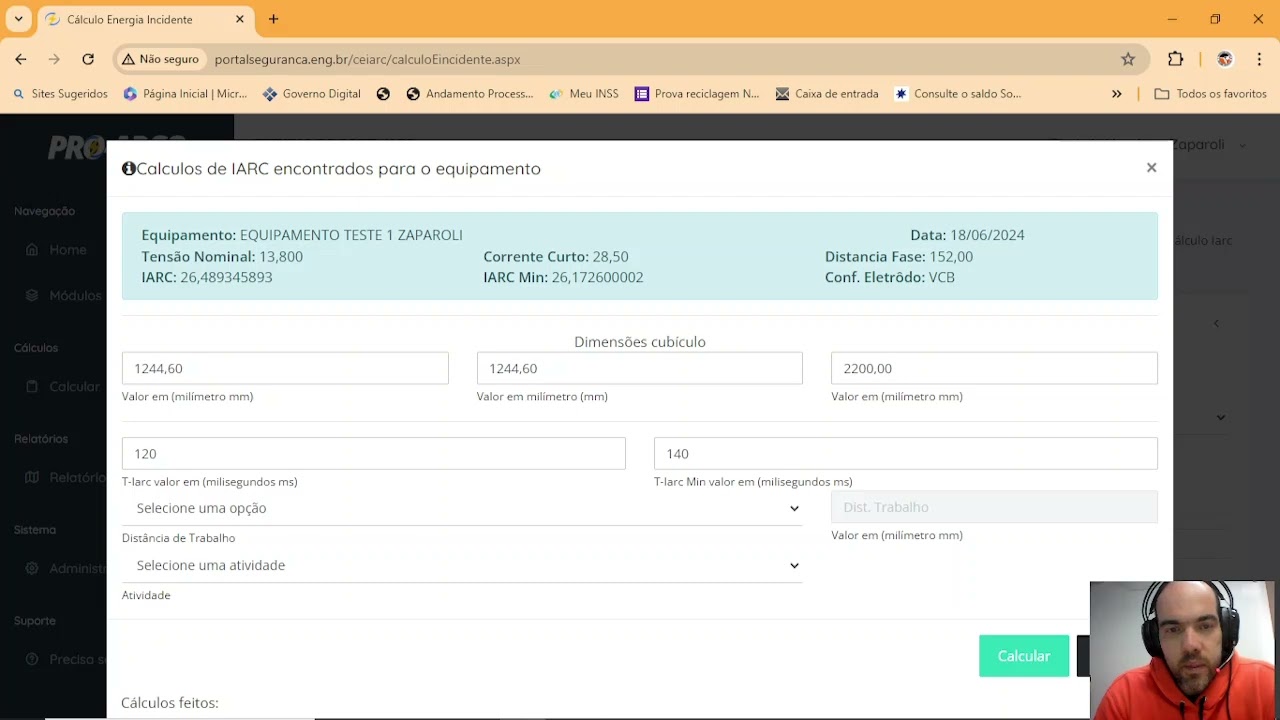Open the Chrome profile avatar

click(x=1224, y=59)
